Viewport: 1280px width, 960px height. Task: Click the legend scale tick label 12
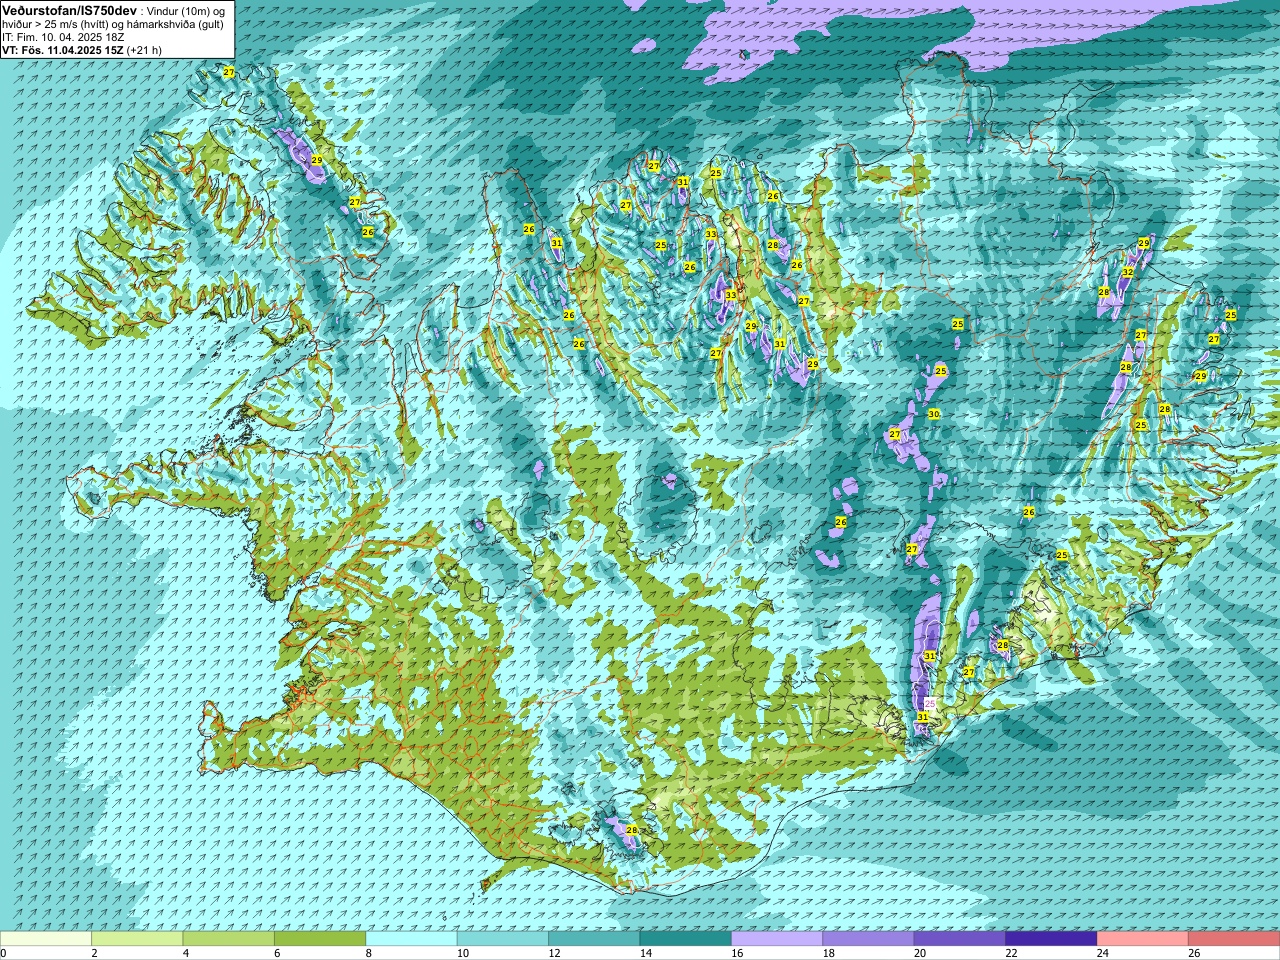point(553,953)
